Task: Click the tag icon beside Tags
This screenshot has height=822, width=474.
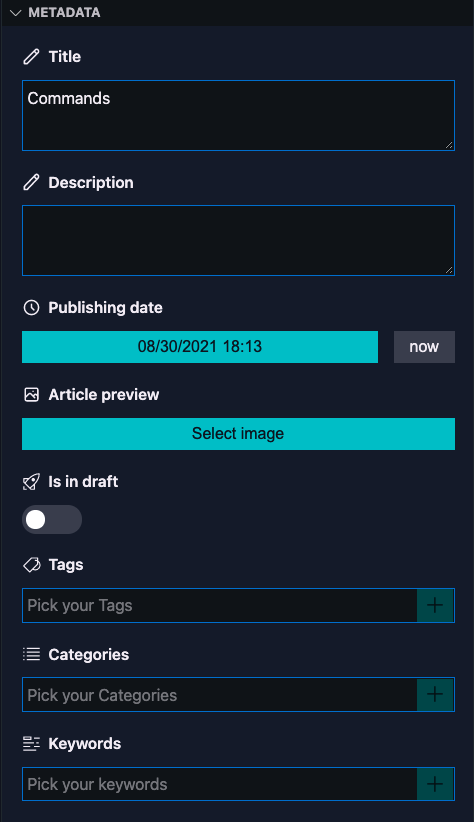Action: (x=31, y=565)
